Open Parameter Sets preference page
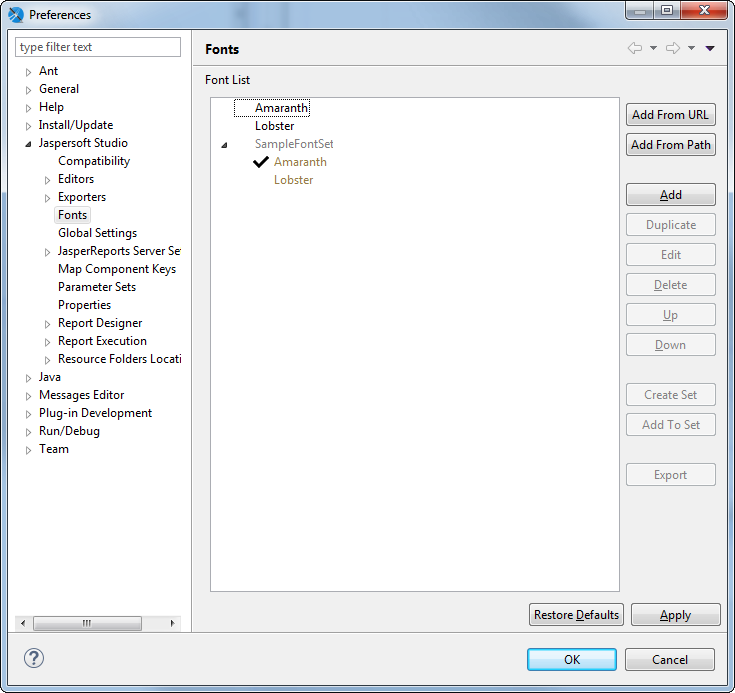Screen dimensions: 735x693 (97, 286)
